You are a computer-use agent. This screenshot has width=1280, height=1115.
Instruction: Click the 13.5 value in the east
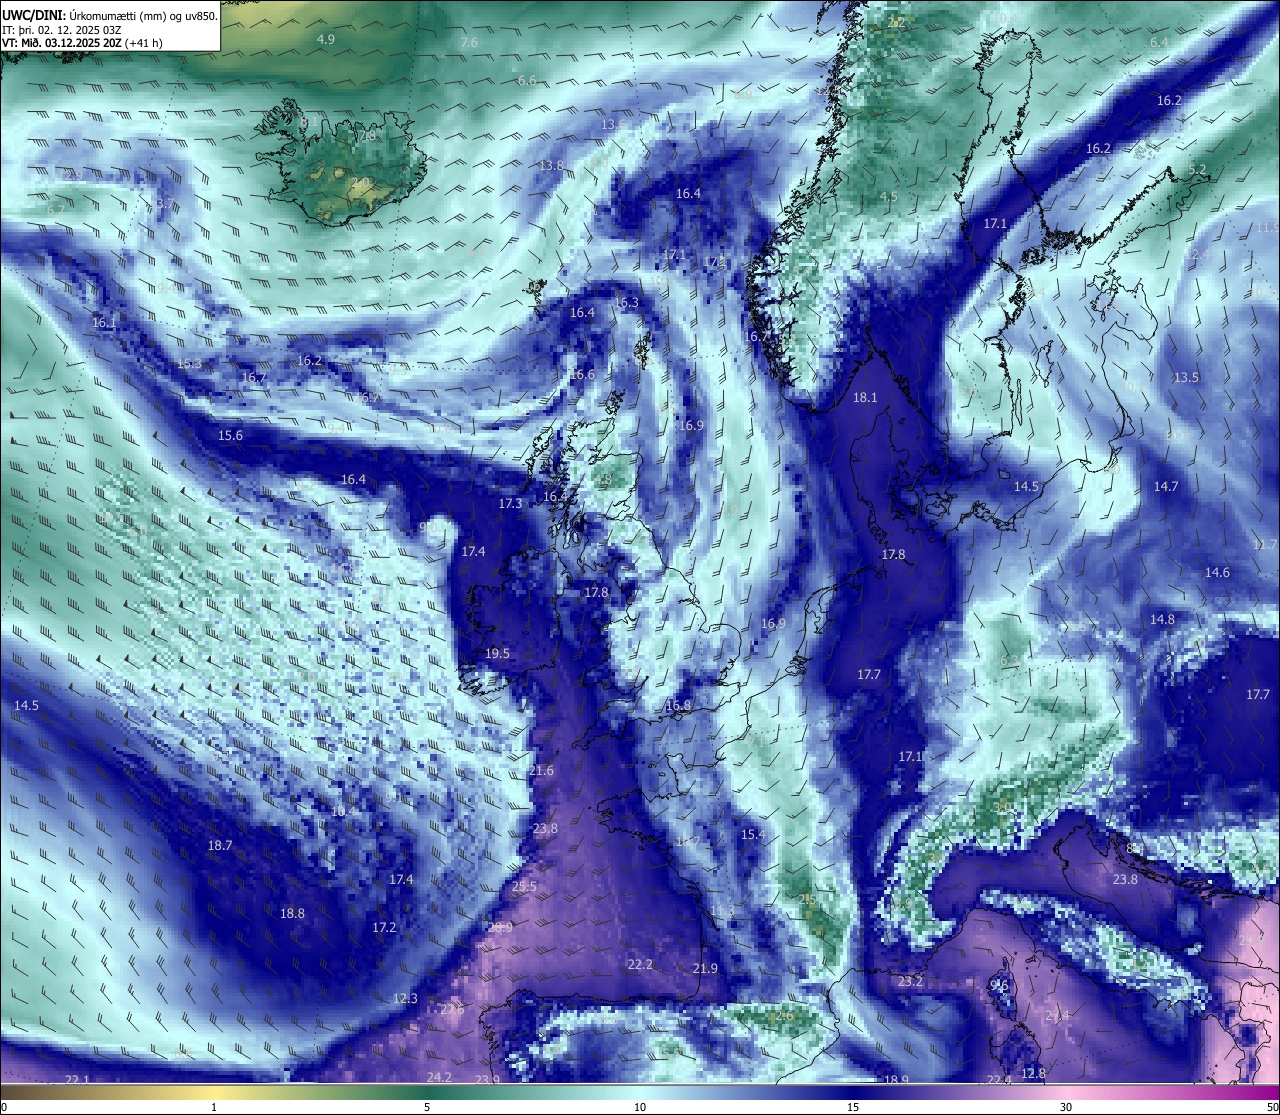tap(1186, 377)
